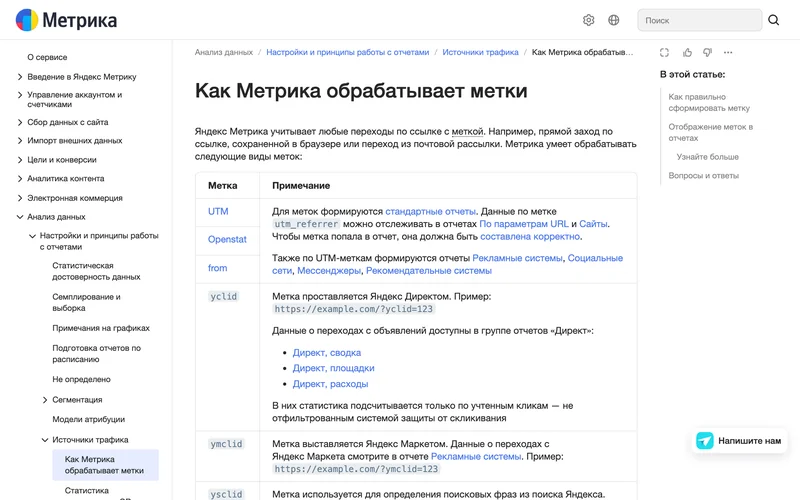Screen dimensions: 800x500
Task: Jump to Вопросы и ответы section
Action: (x=704, y=176)
